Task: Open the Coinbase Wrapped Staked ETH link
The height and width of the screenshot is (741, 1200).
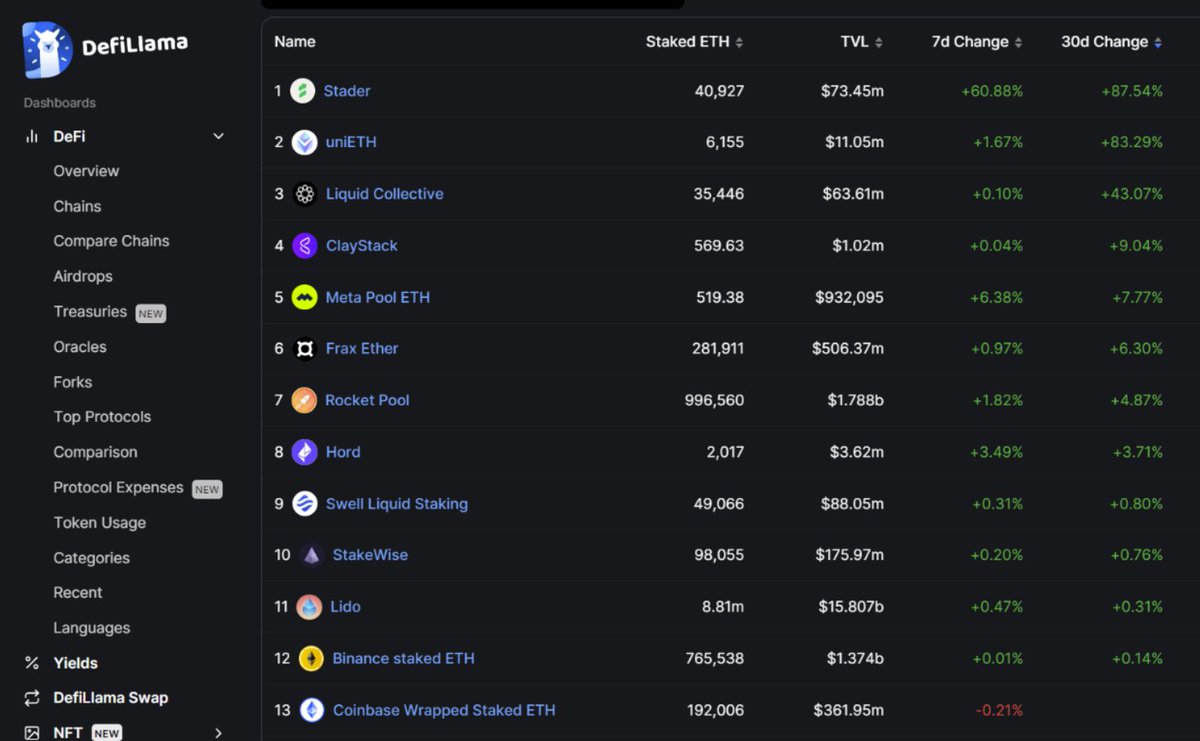Action: 444,711
